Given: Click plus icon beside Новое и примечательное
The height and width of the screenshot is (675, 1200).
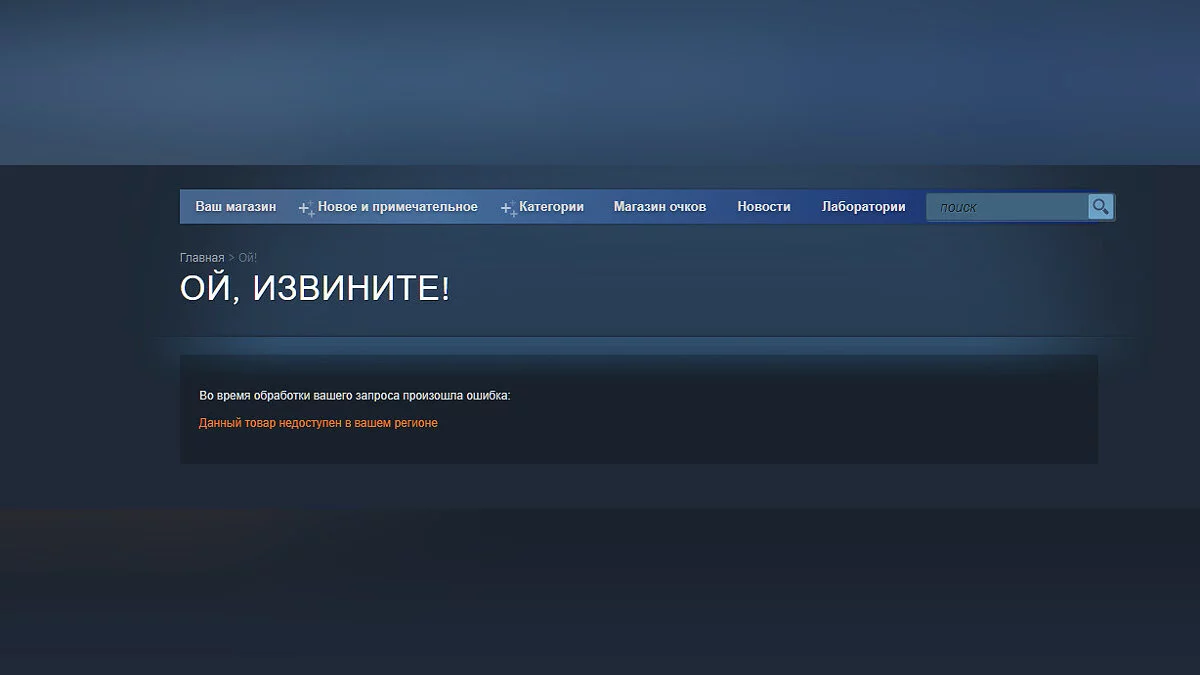Looking at the screenshot, I should click(x=307, y=208).
